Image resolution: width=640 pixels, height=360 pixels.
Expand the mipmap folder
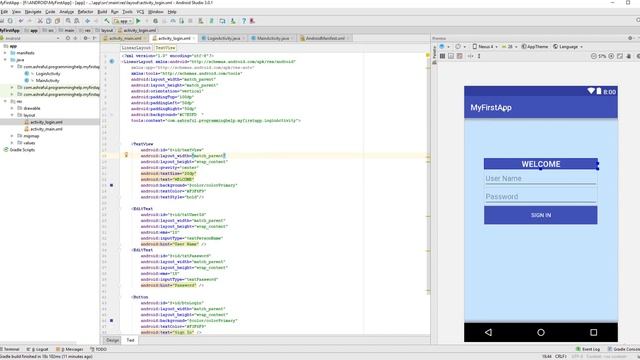click(x=12, y=136)
